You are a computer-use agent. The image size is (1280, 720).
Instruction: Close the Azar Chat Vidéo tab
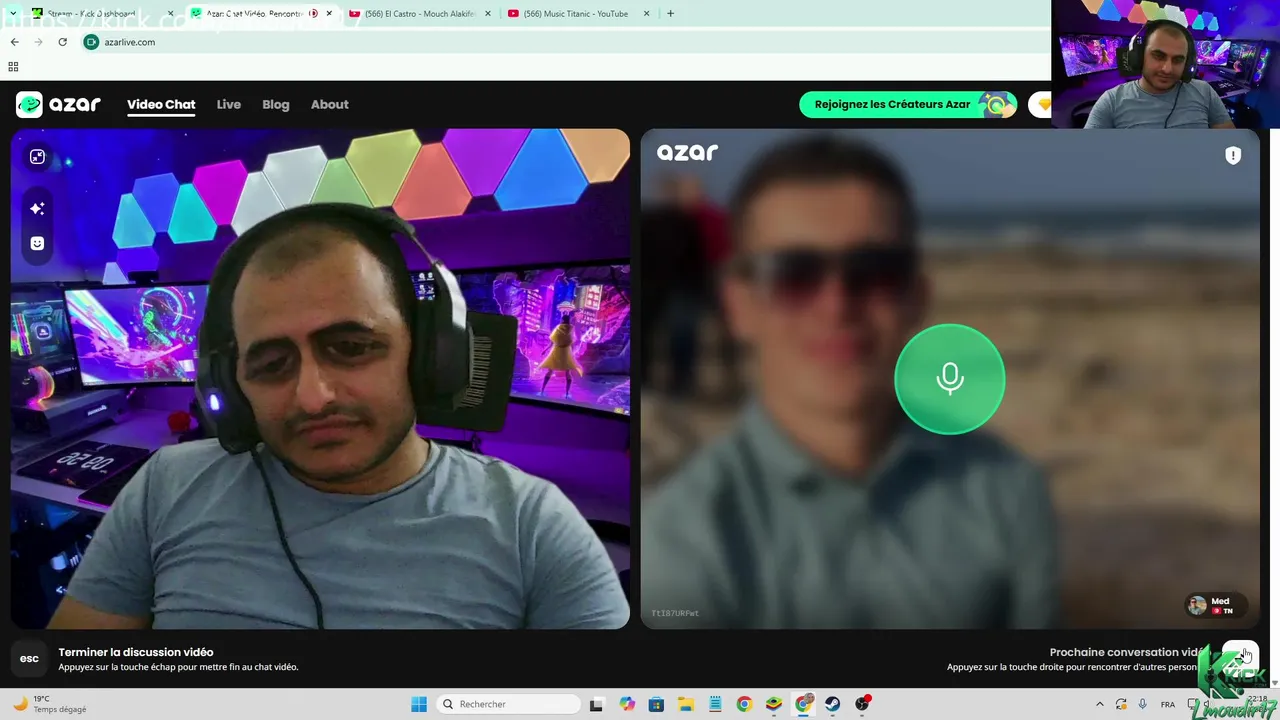pyautogui.click(x=329, y=14)
